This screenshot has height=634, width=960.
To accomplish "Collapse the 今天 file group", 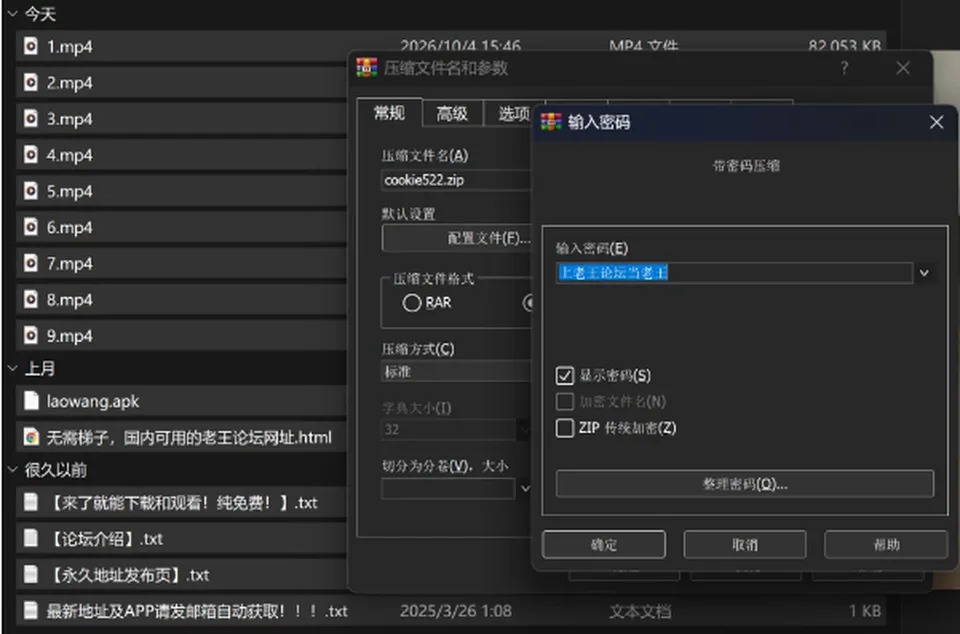I will [13, 13].
